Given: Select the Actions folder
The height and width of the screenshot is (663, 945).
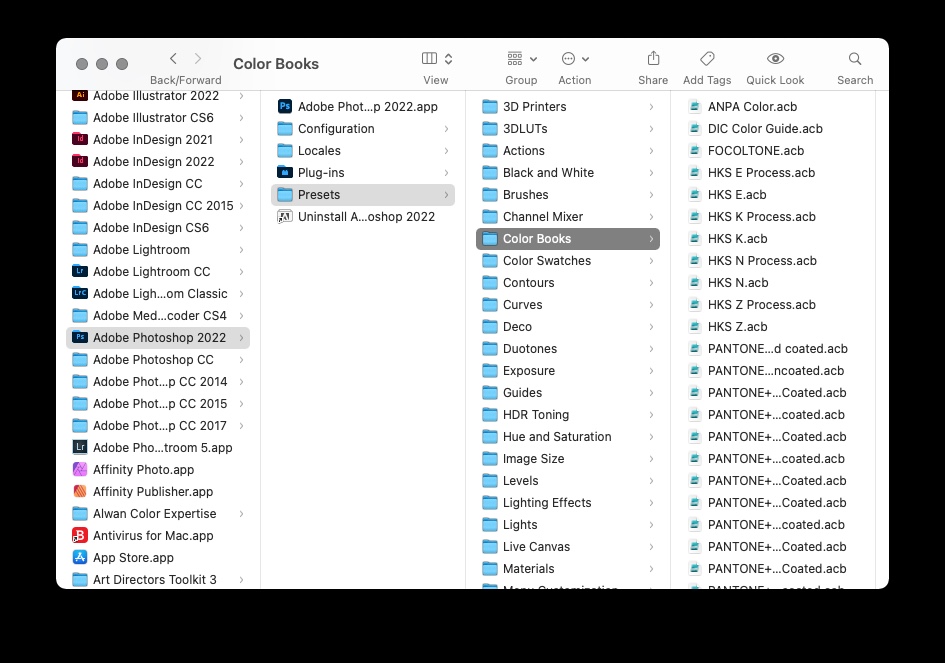Looking at the screenshot, I should (568, 151).
